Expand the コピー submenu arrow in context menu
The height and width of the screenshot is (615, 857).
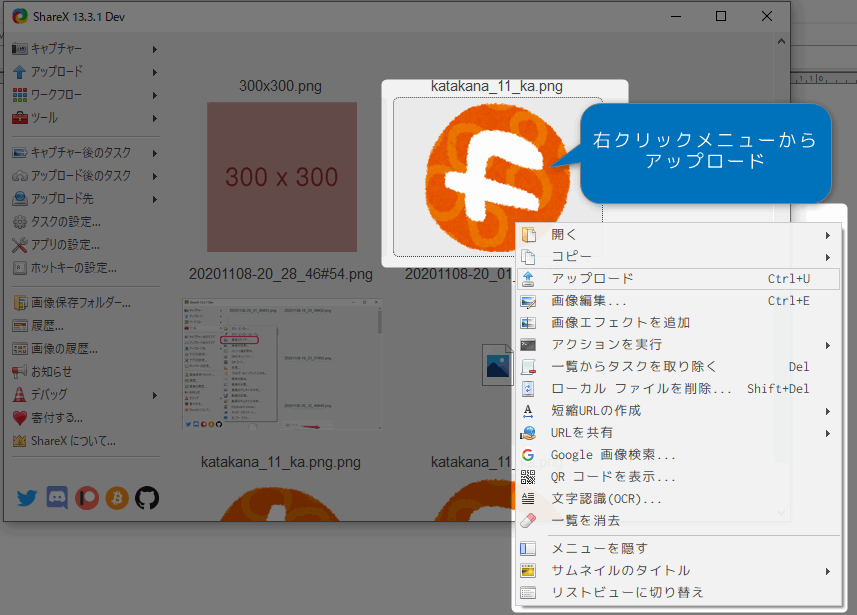coord(828,257)
